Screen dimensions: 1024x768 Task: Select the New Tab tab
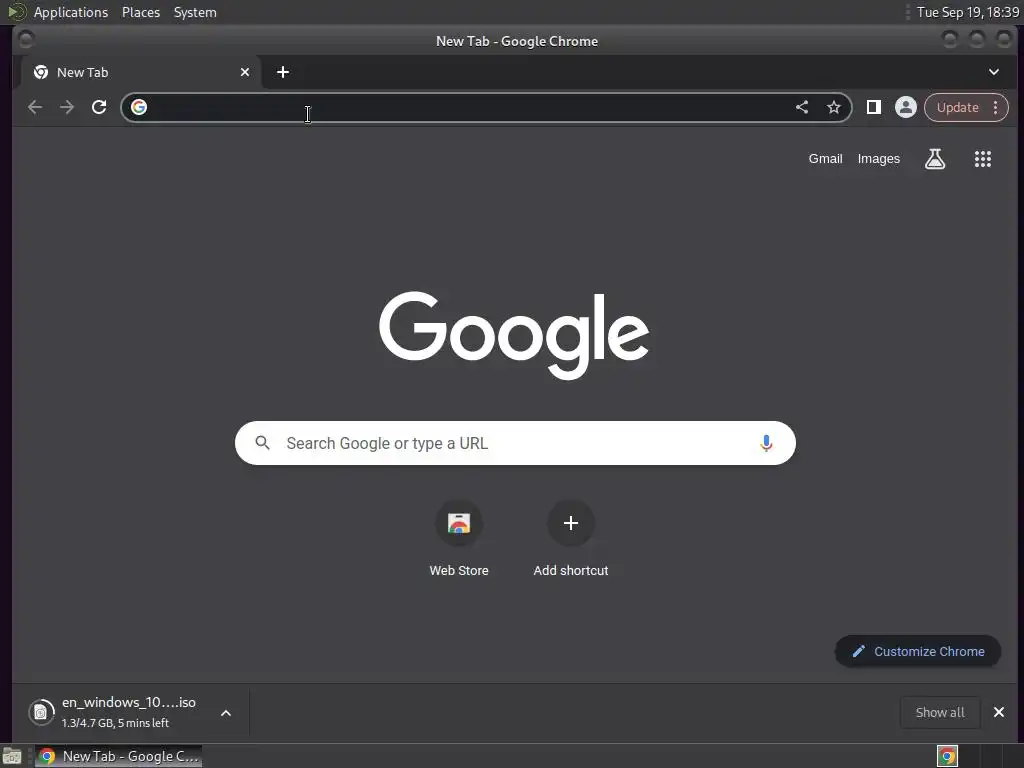click(x=140, y=72)
